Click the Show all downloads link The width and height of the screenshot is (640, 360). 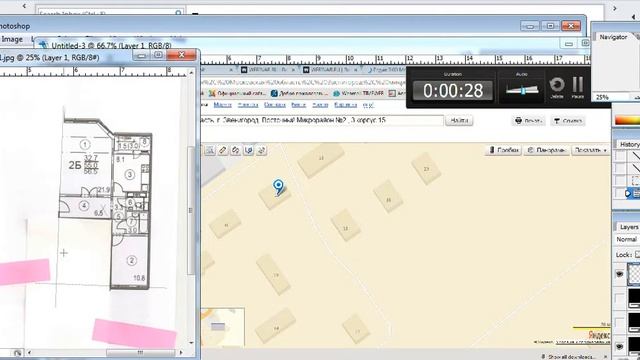pyautogui.click(x=571, y=357)
